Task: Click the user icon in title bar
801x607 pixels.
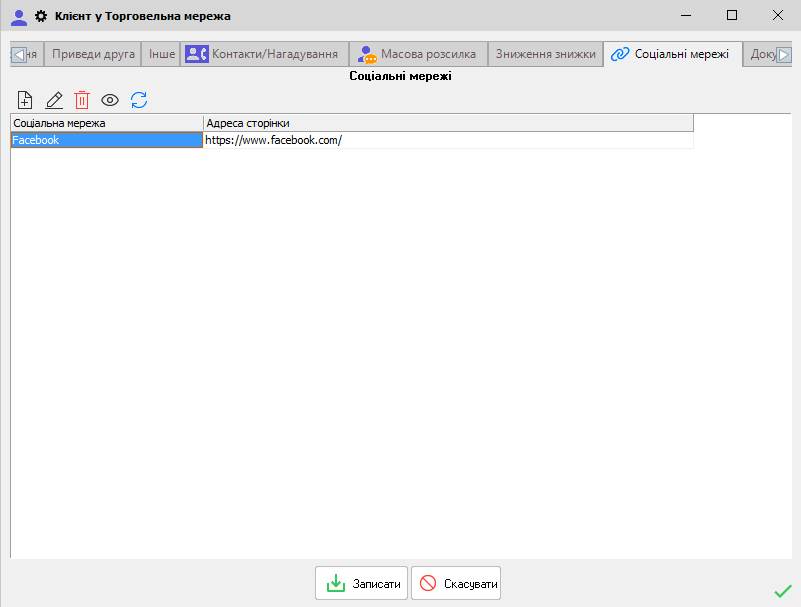Action: (18, 16)
